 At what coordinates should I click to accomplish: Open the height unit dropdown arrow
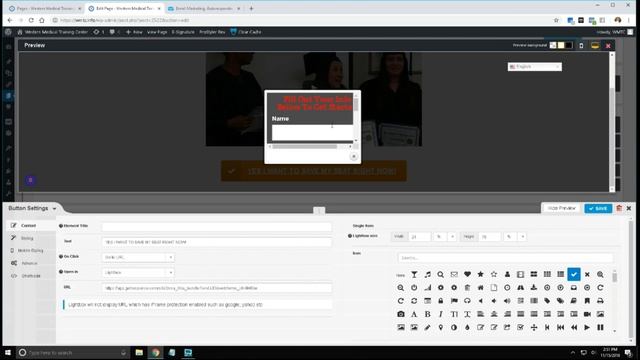point(522,237)
